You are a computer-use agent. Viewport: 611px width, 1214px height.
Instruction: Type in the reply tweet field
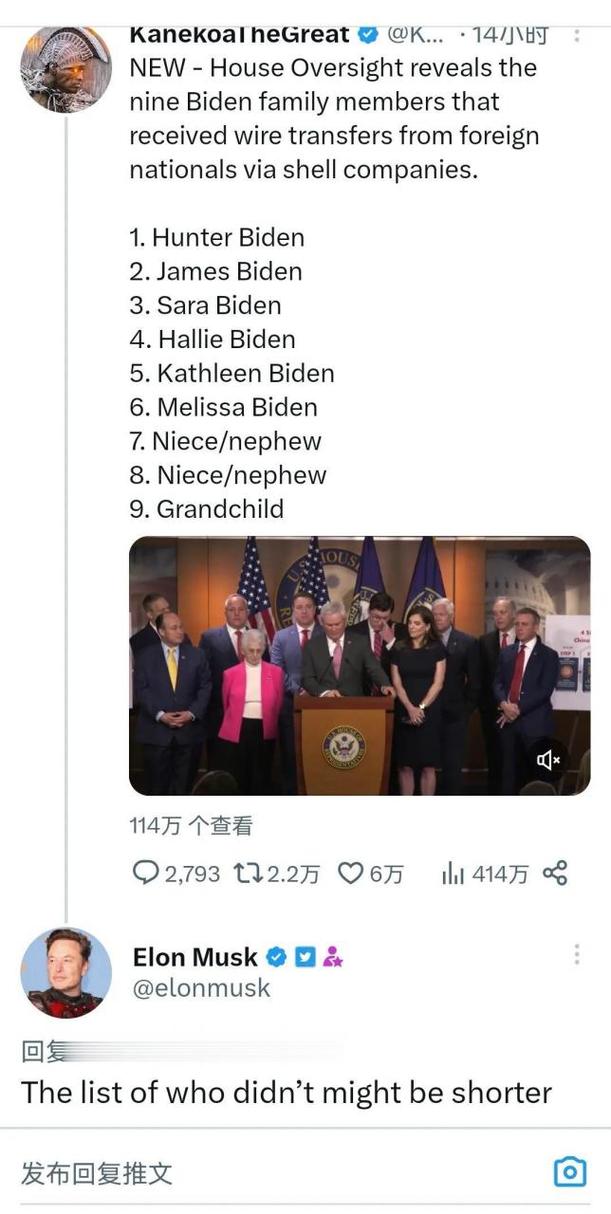click(x=250, y=1172)
